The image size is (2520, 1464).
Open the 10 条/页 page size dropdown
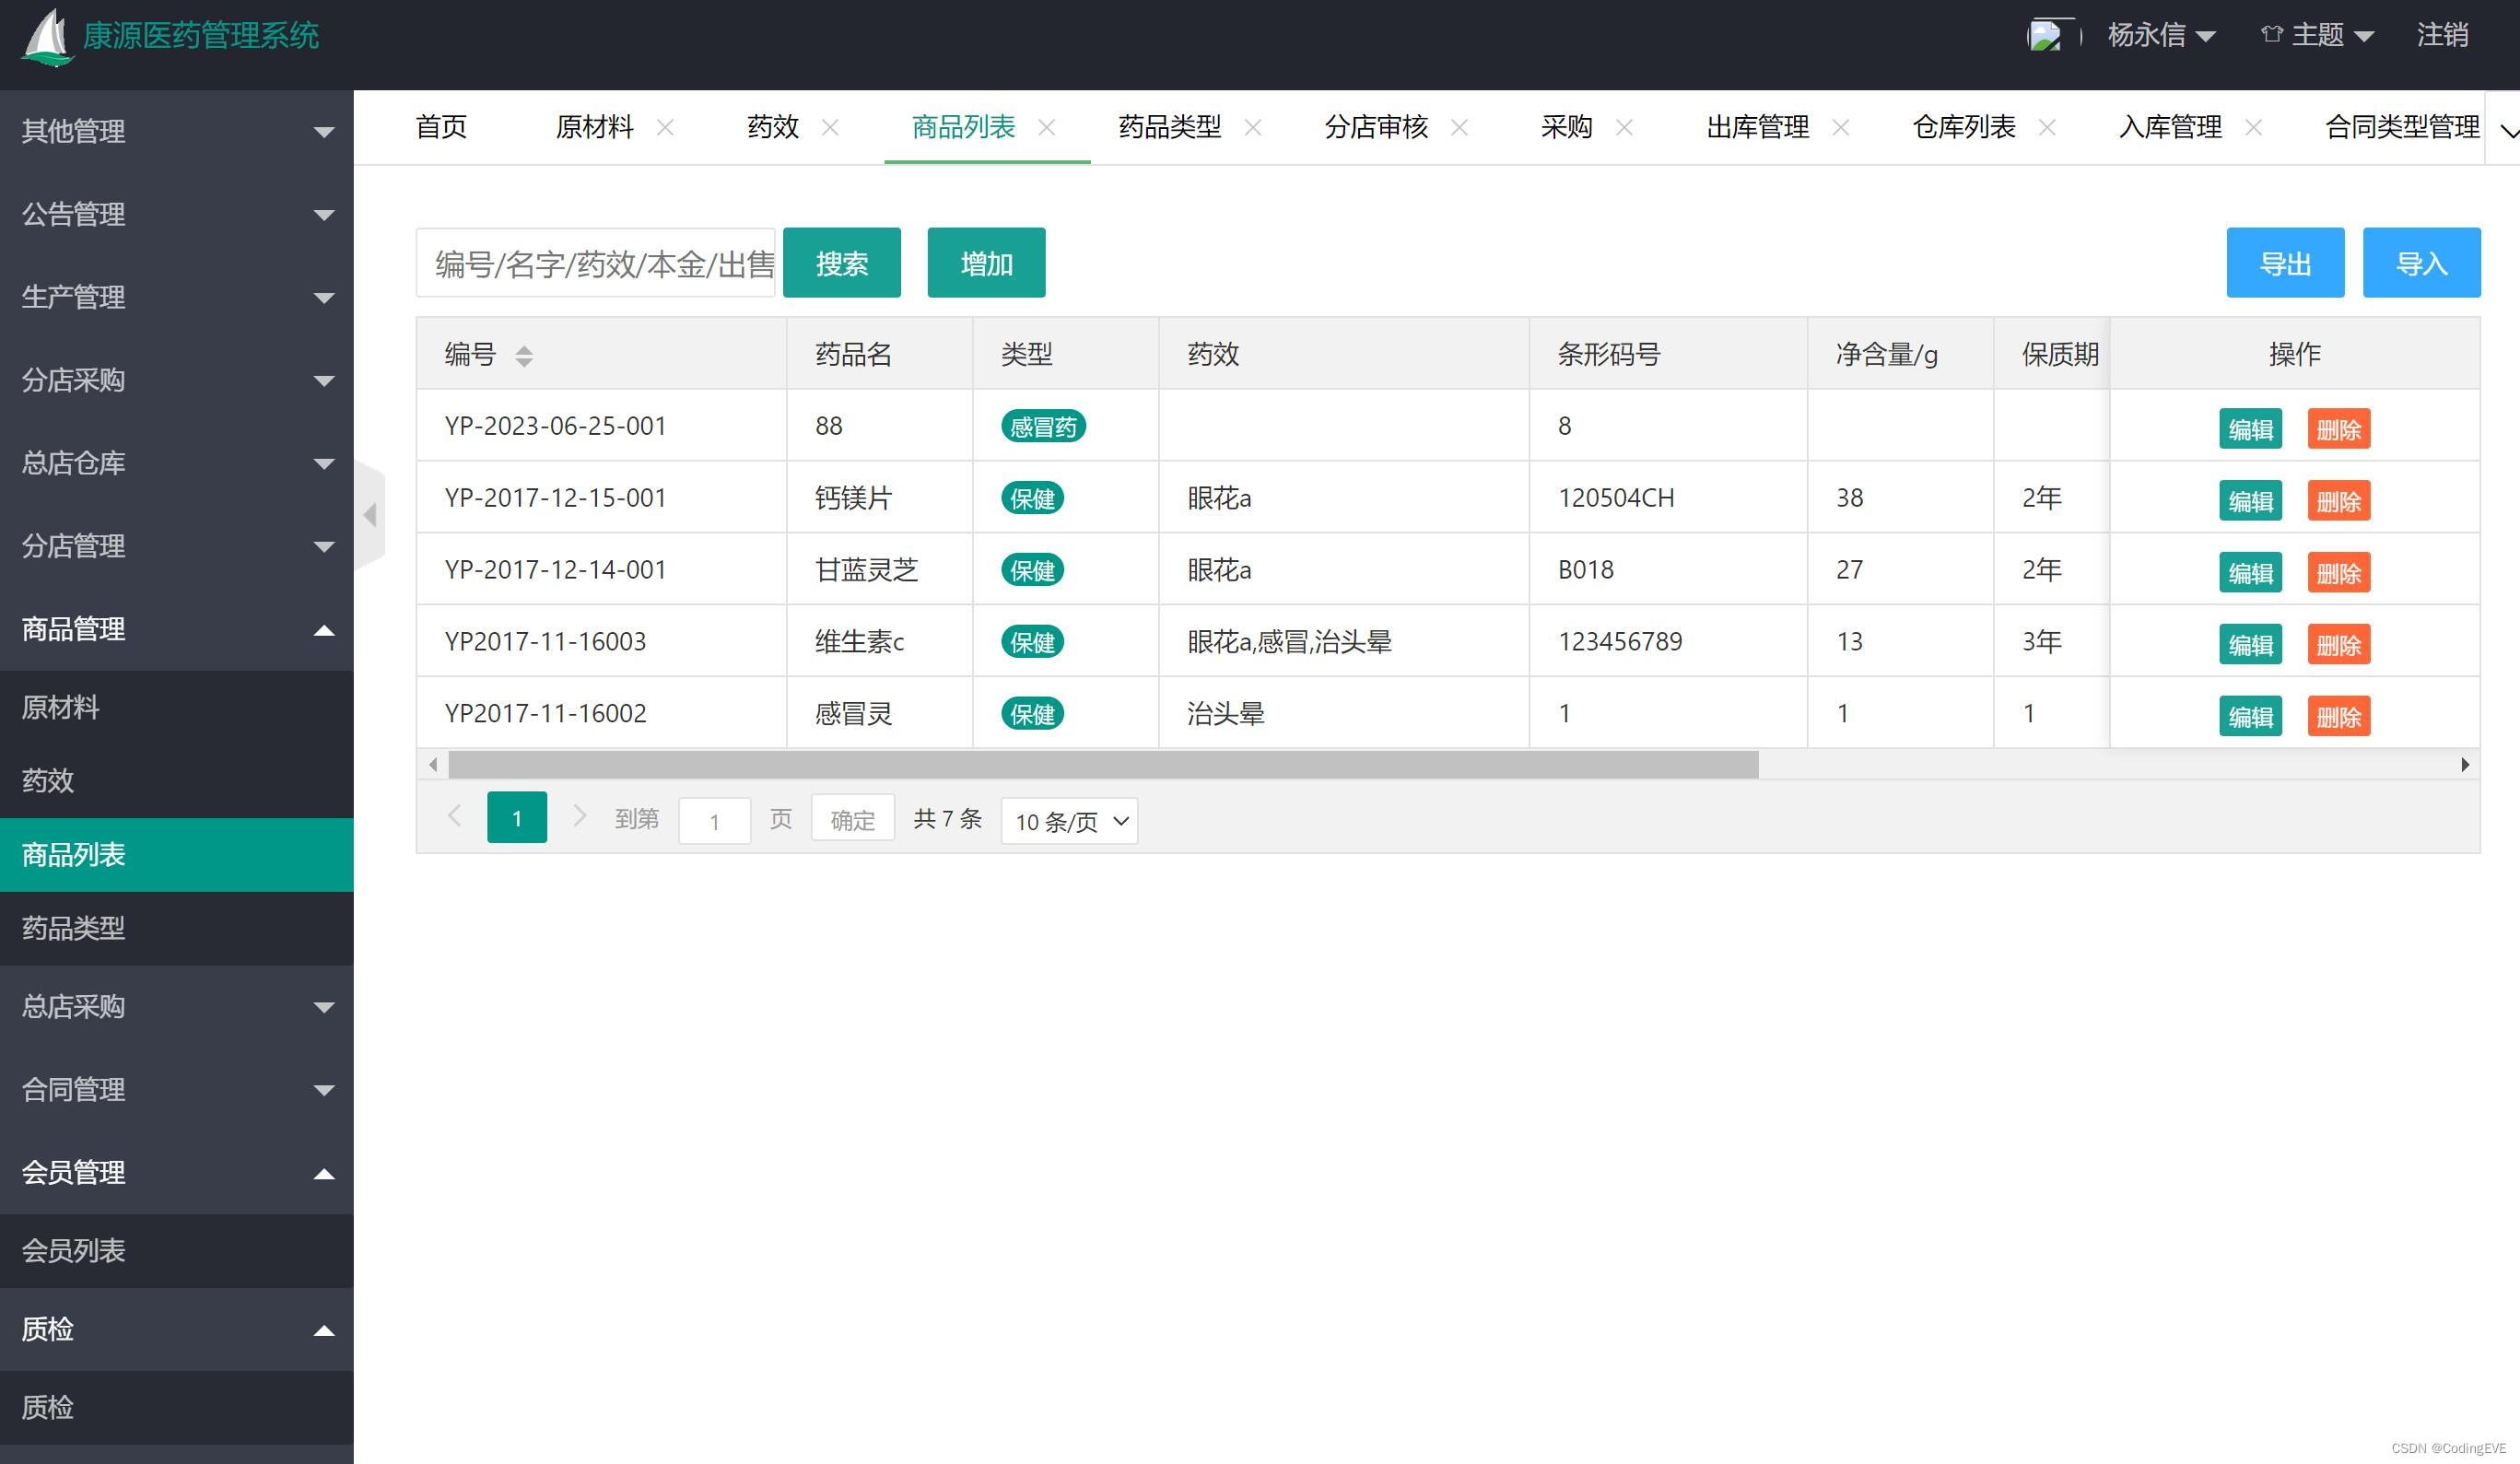click(1068, 820)
